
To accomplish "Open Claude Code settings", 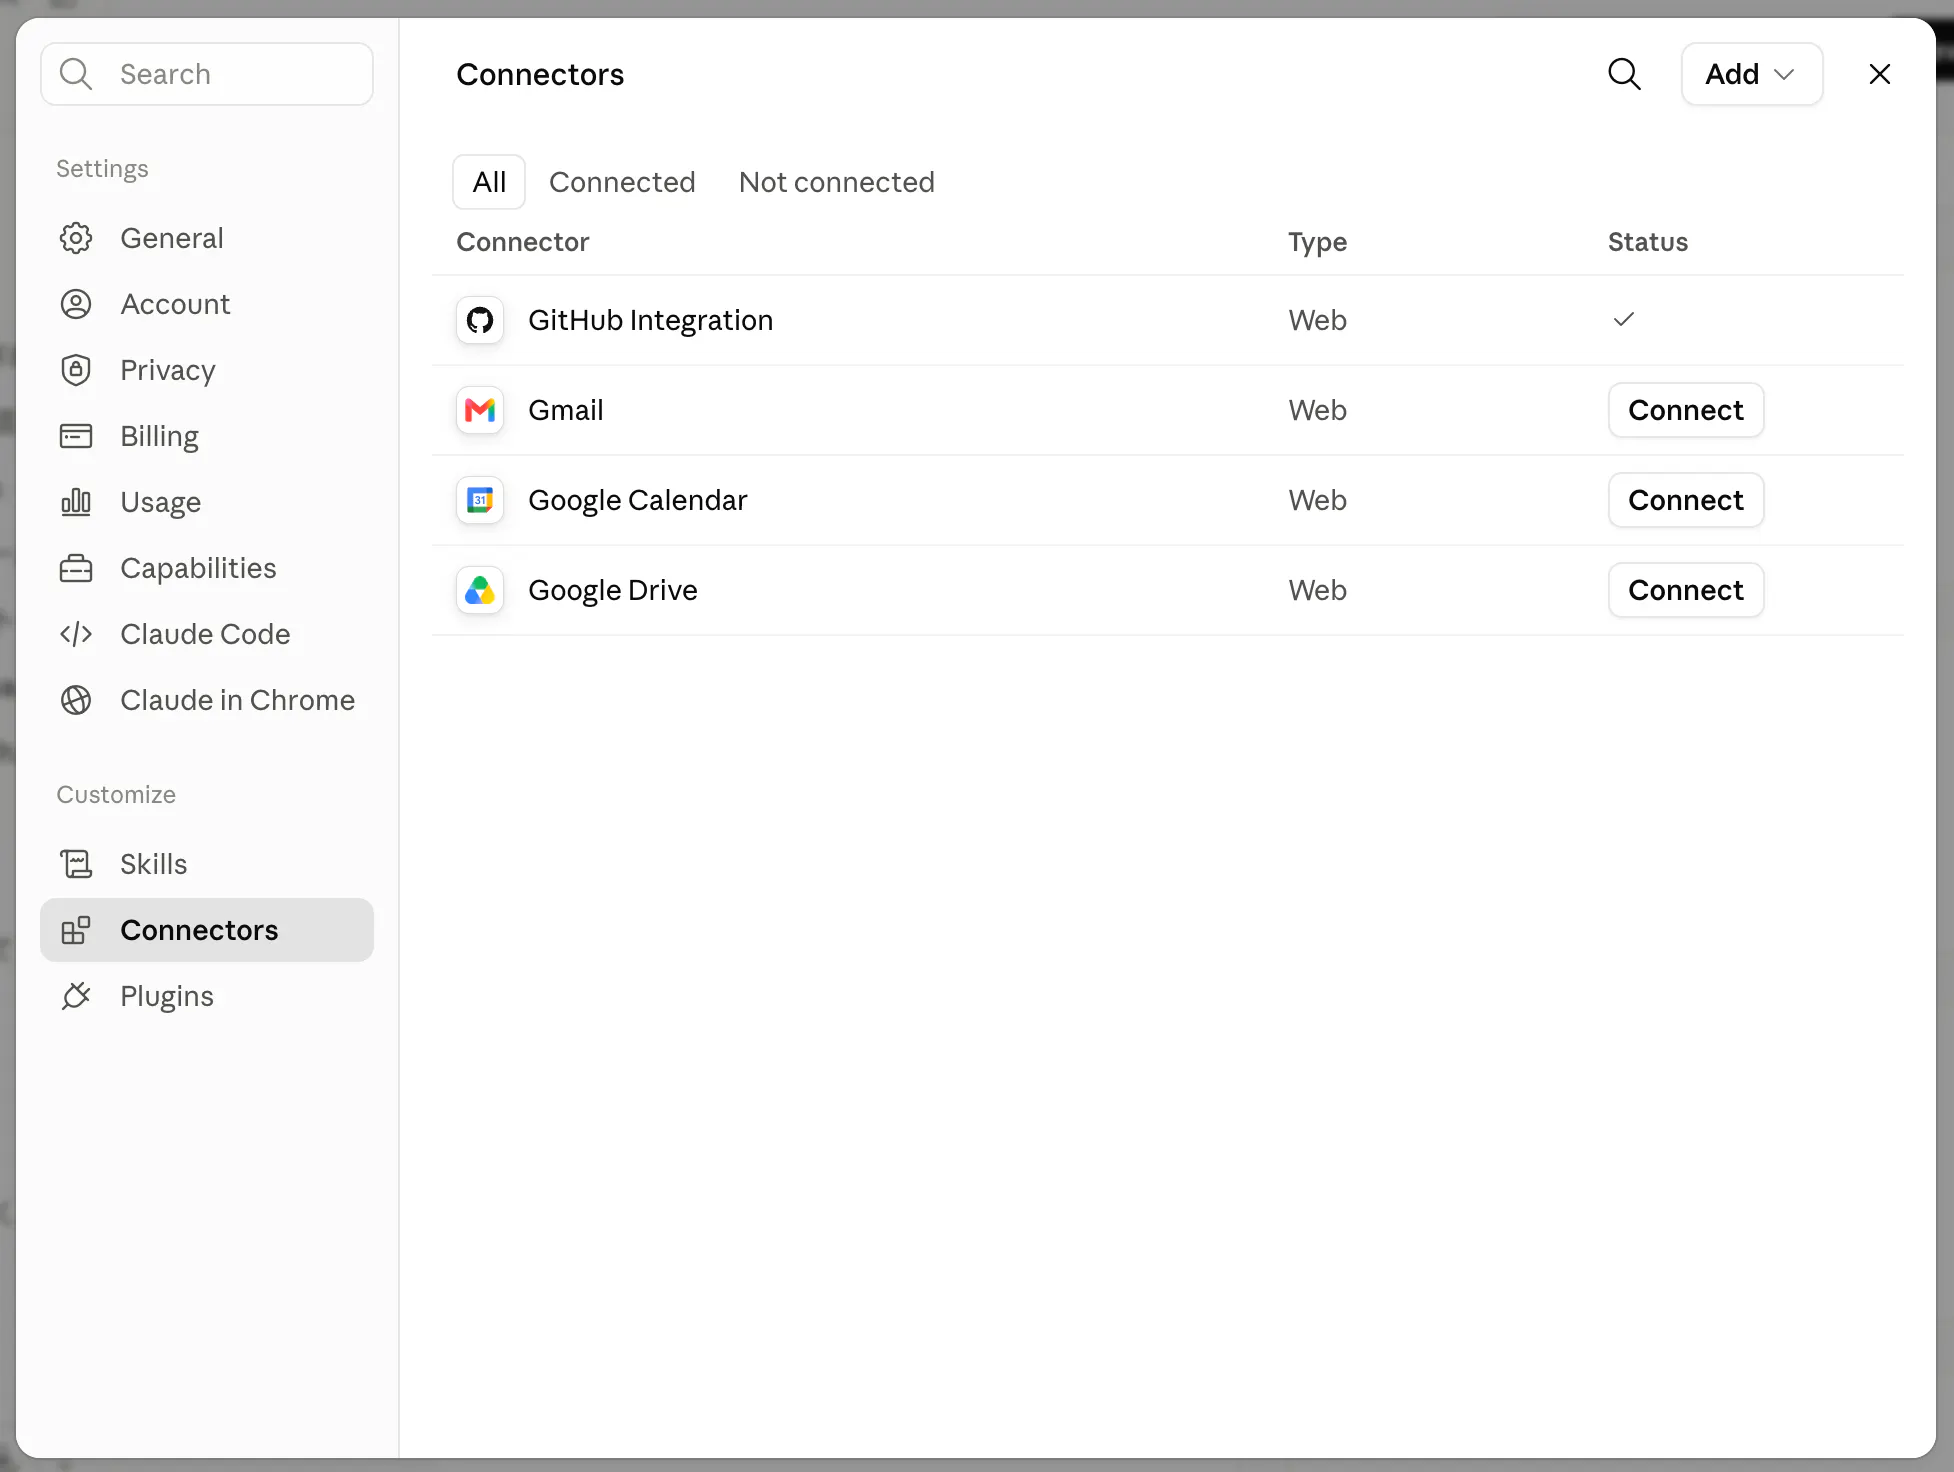I will pos(207,634).
